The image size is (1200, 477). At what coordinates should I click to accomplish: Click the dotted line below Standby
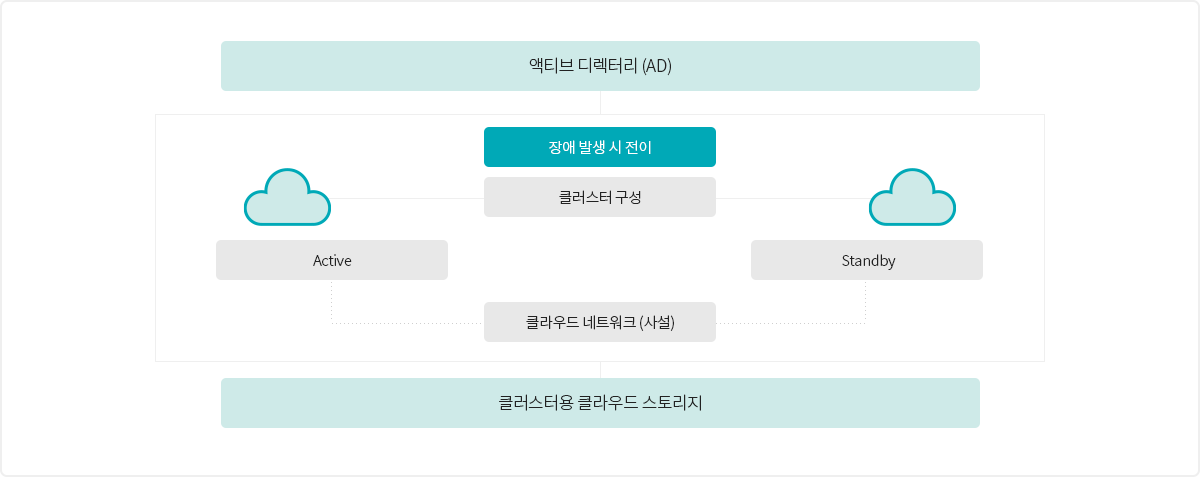(866, 301)
